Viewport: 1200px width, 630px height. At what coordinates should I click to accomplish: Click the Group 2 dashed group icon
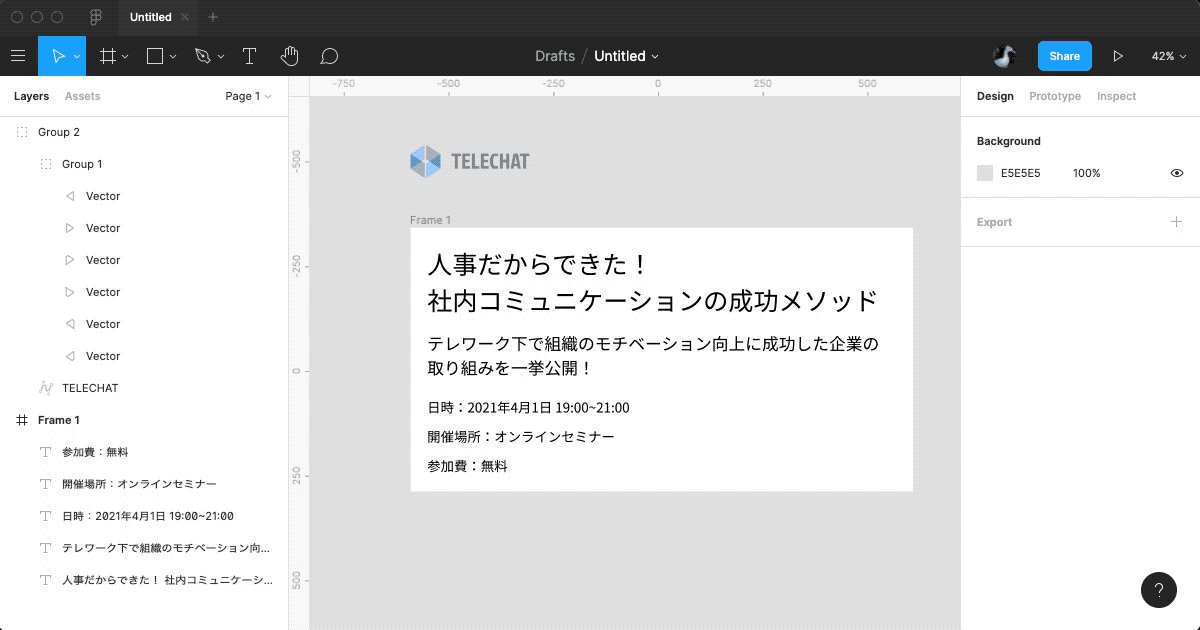pos(22,132)
